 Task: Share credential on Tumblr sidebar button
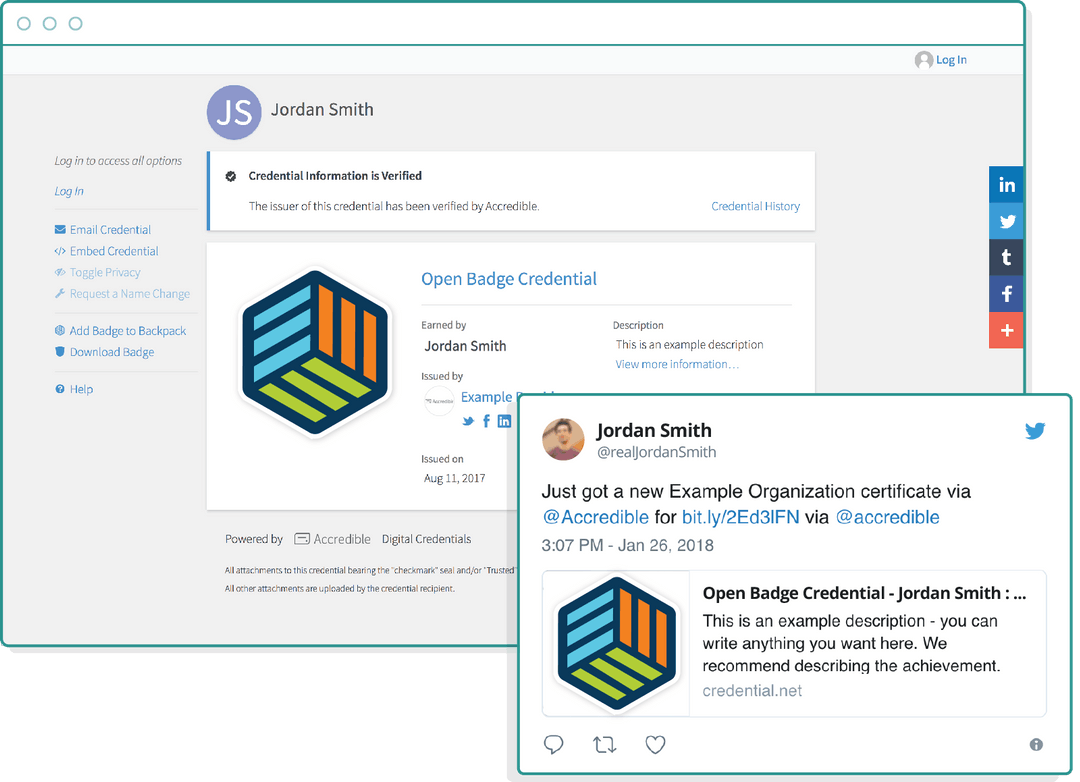point(1006,258)
